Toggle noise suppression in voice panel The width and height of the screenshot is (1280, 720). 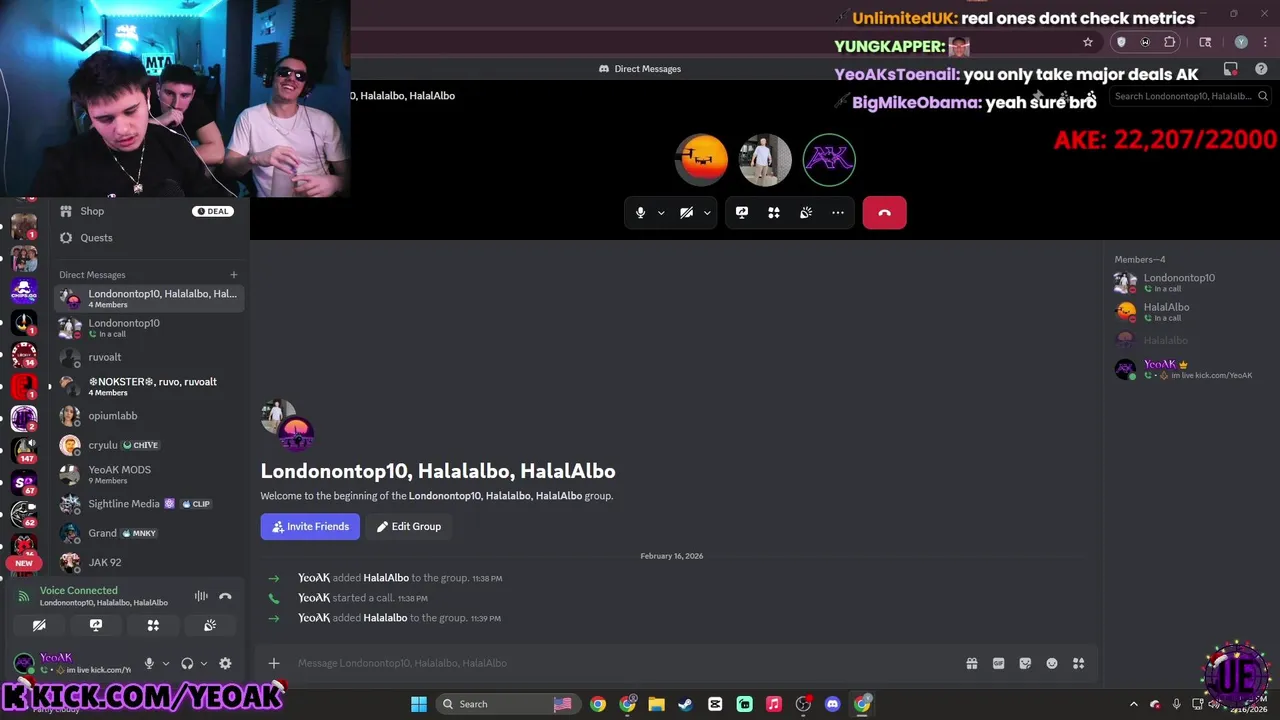pos(201,596)
